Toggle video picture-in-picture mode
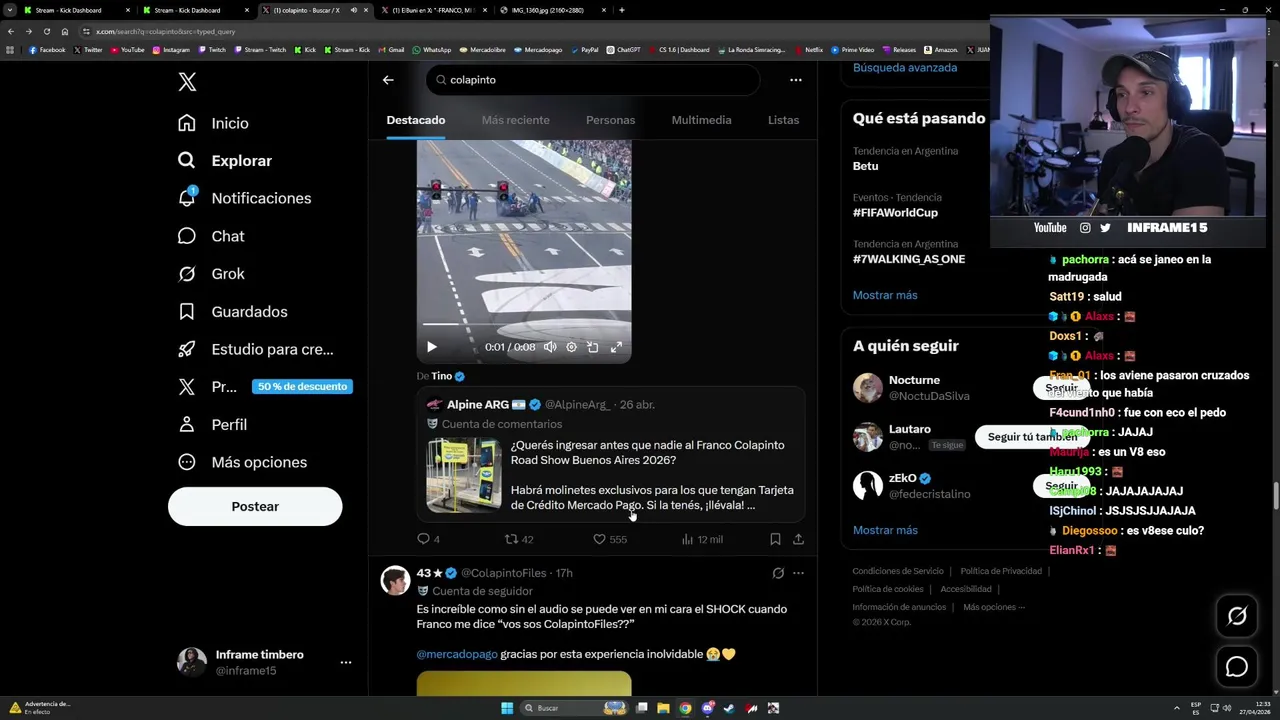Image resolution: width=1280 pixels, height=720 pixels. click(x=593, y=347)
